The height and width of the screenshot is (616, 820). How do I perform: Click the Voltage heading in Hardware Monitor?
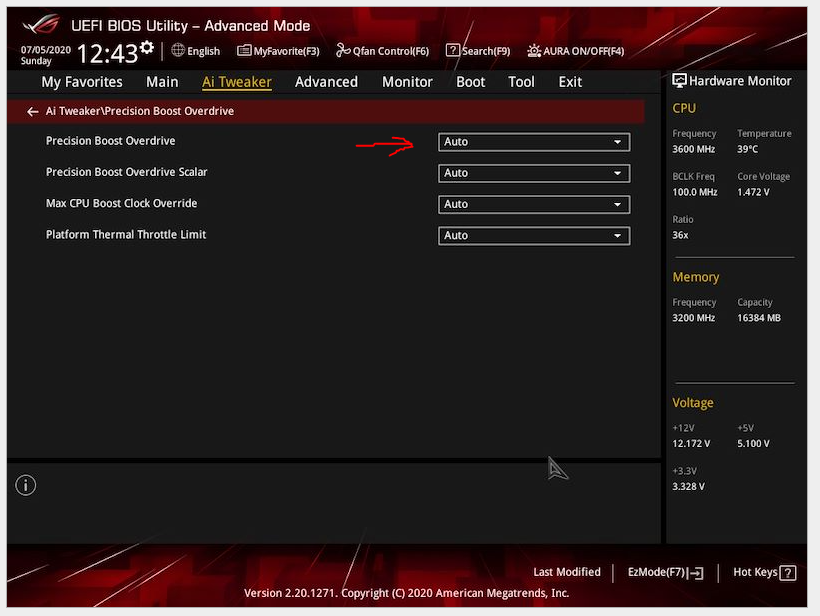coord(692,403)
